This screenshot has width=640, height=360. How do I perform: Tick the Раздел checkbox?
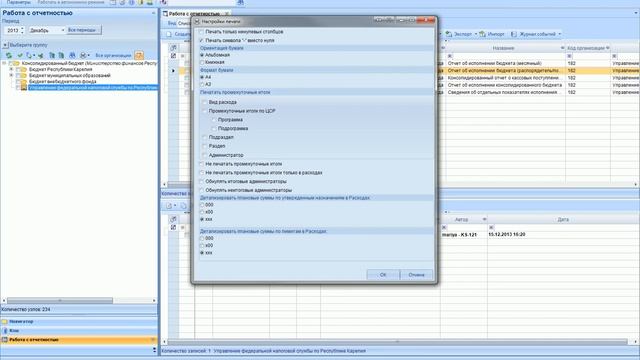pos(204,146)
